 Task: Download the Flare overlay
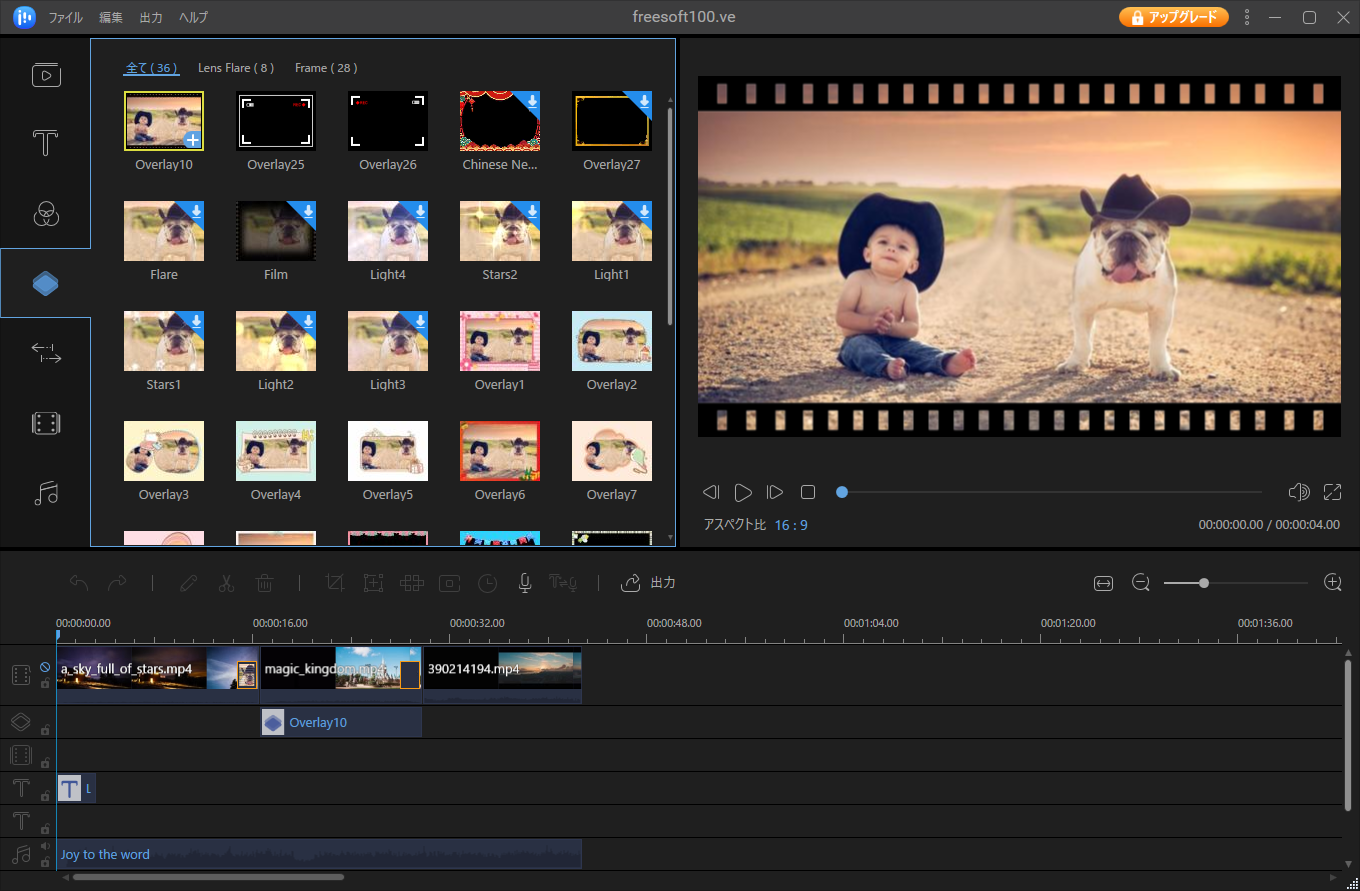click(x=197, y=211)
